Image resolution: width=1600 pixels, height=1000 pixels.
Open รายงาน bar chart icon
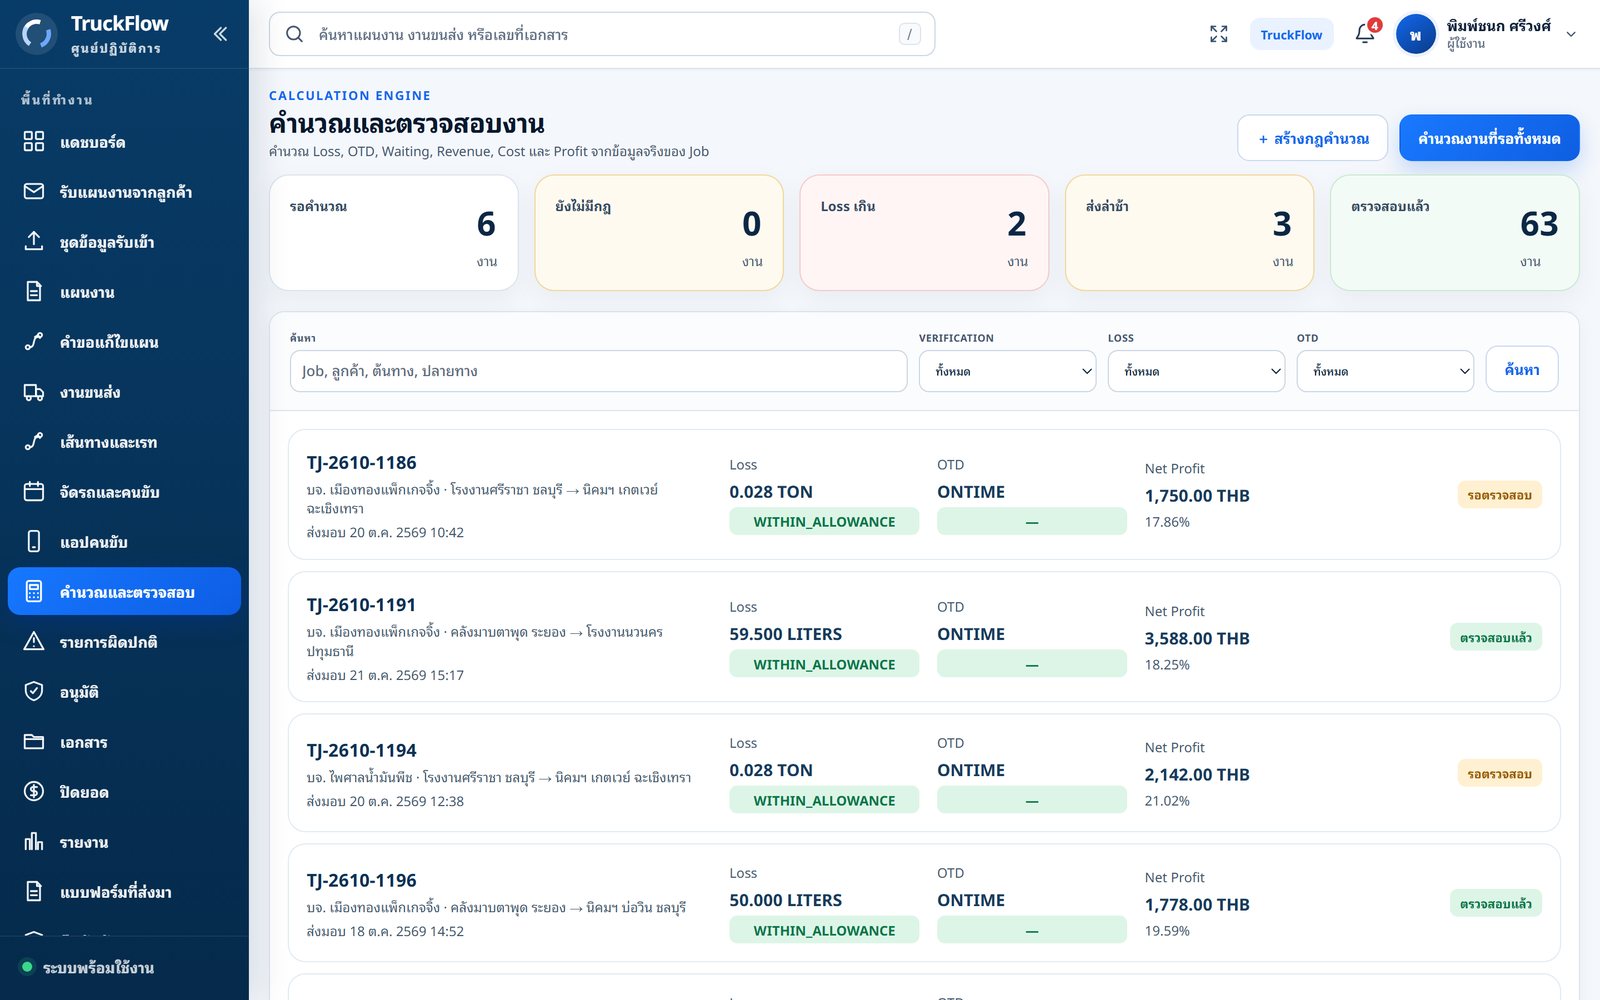tap(34, 842)
